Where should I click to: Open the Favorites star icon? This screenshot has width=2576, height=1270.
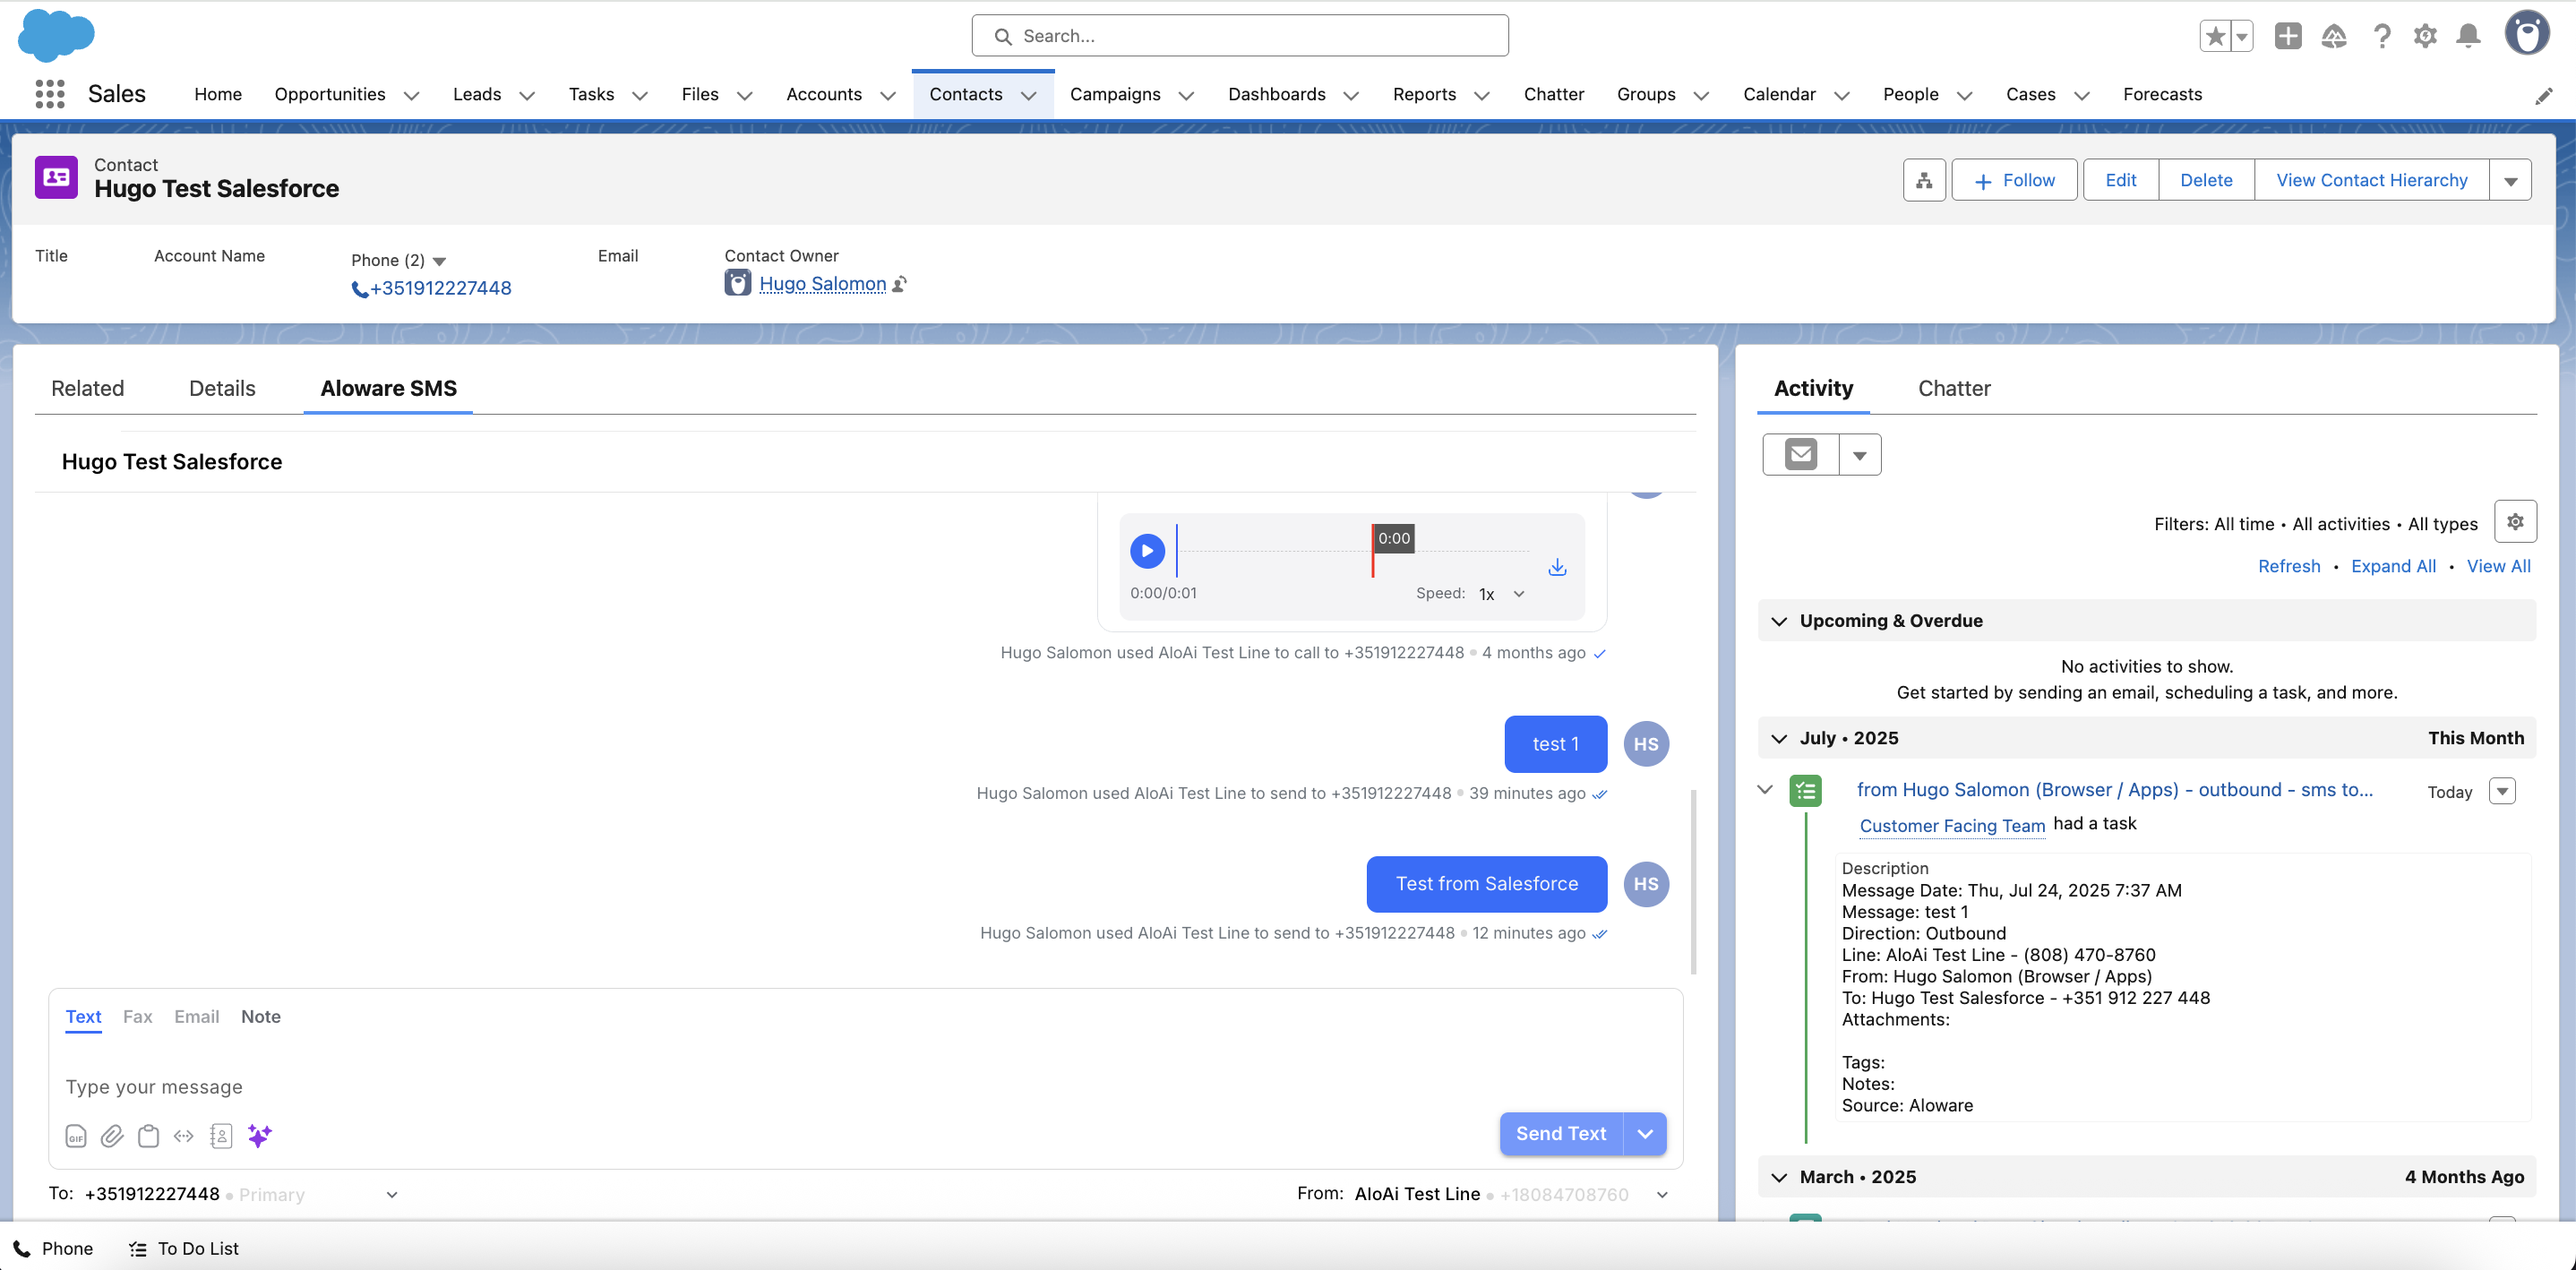pyautogui.click(x=2215, y=36)
